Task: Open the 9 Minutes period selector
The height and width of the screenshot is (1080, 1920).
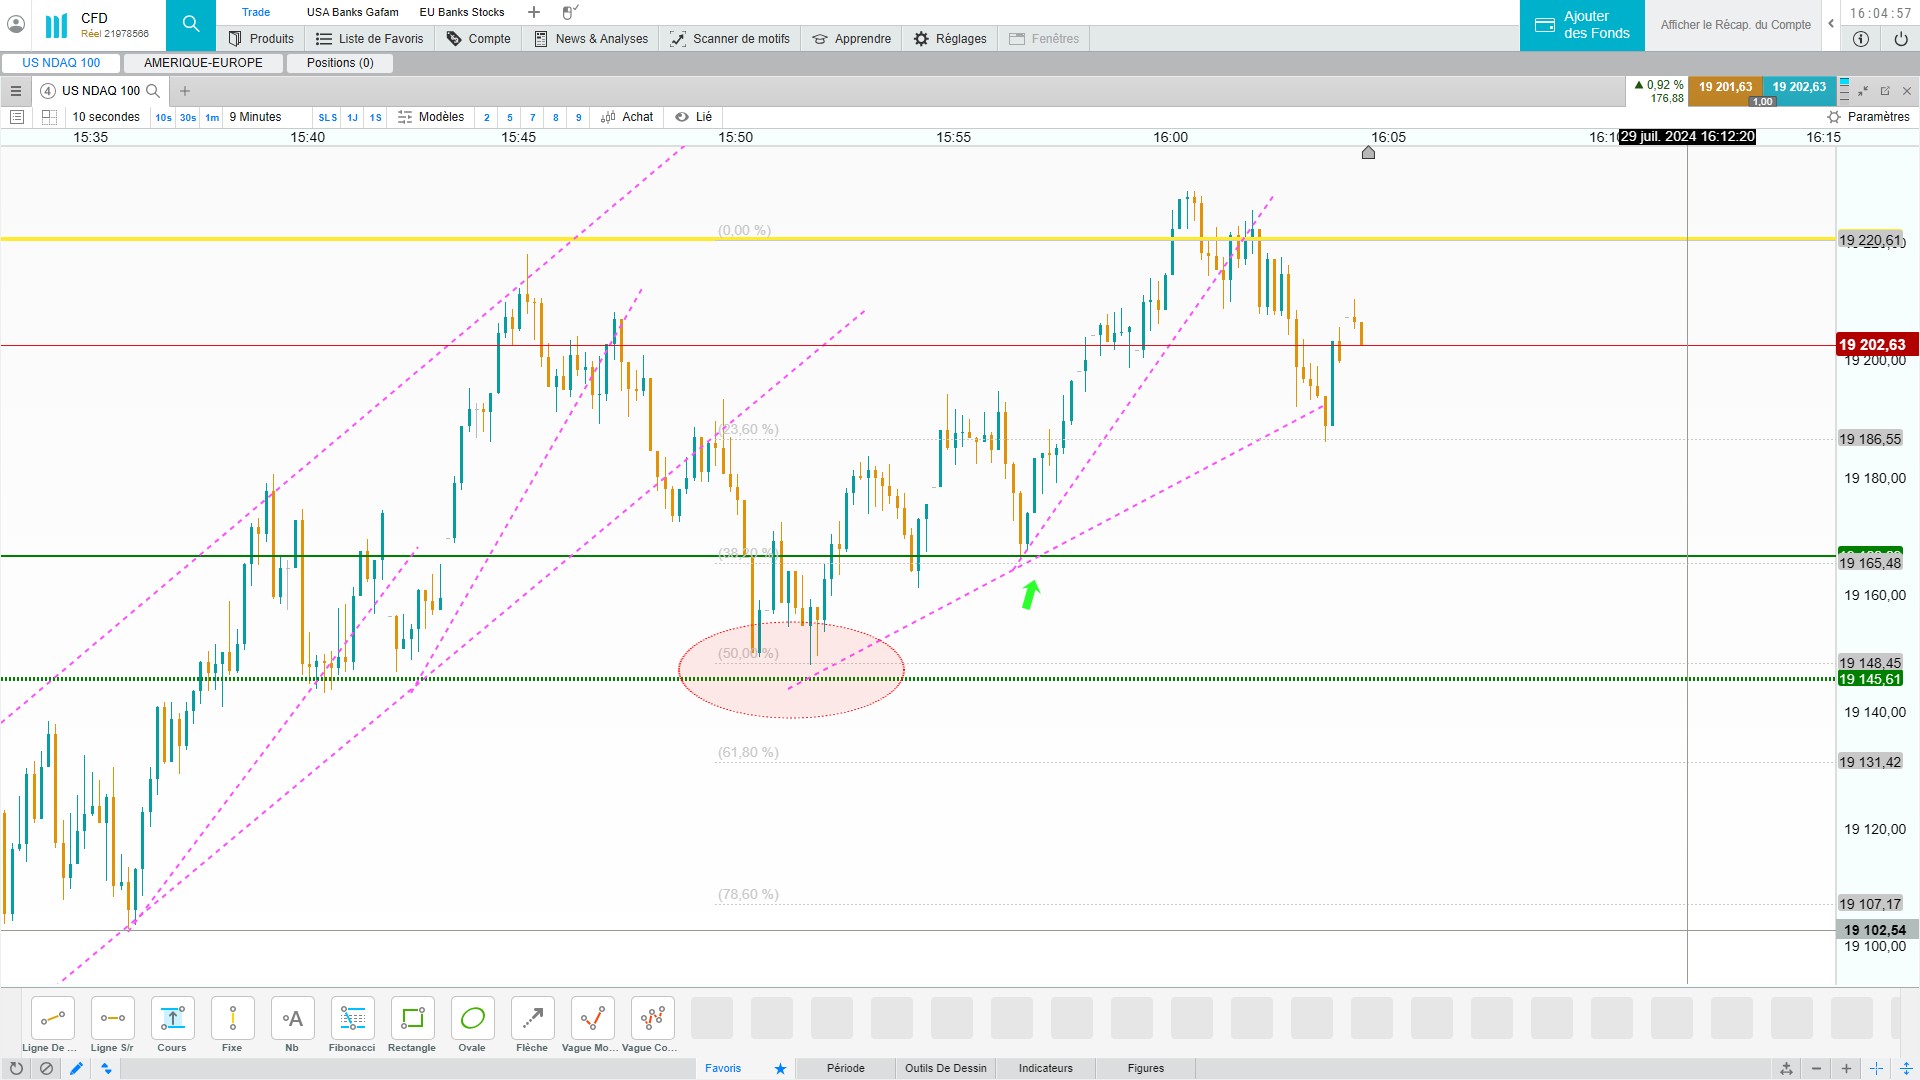Action: click(256, 117)
